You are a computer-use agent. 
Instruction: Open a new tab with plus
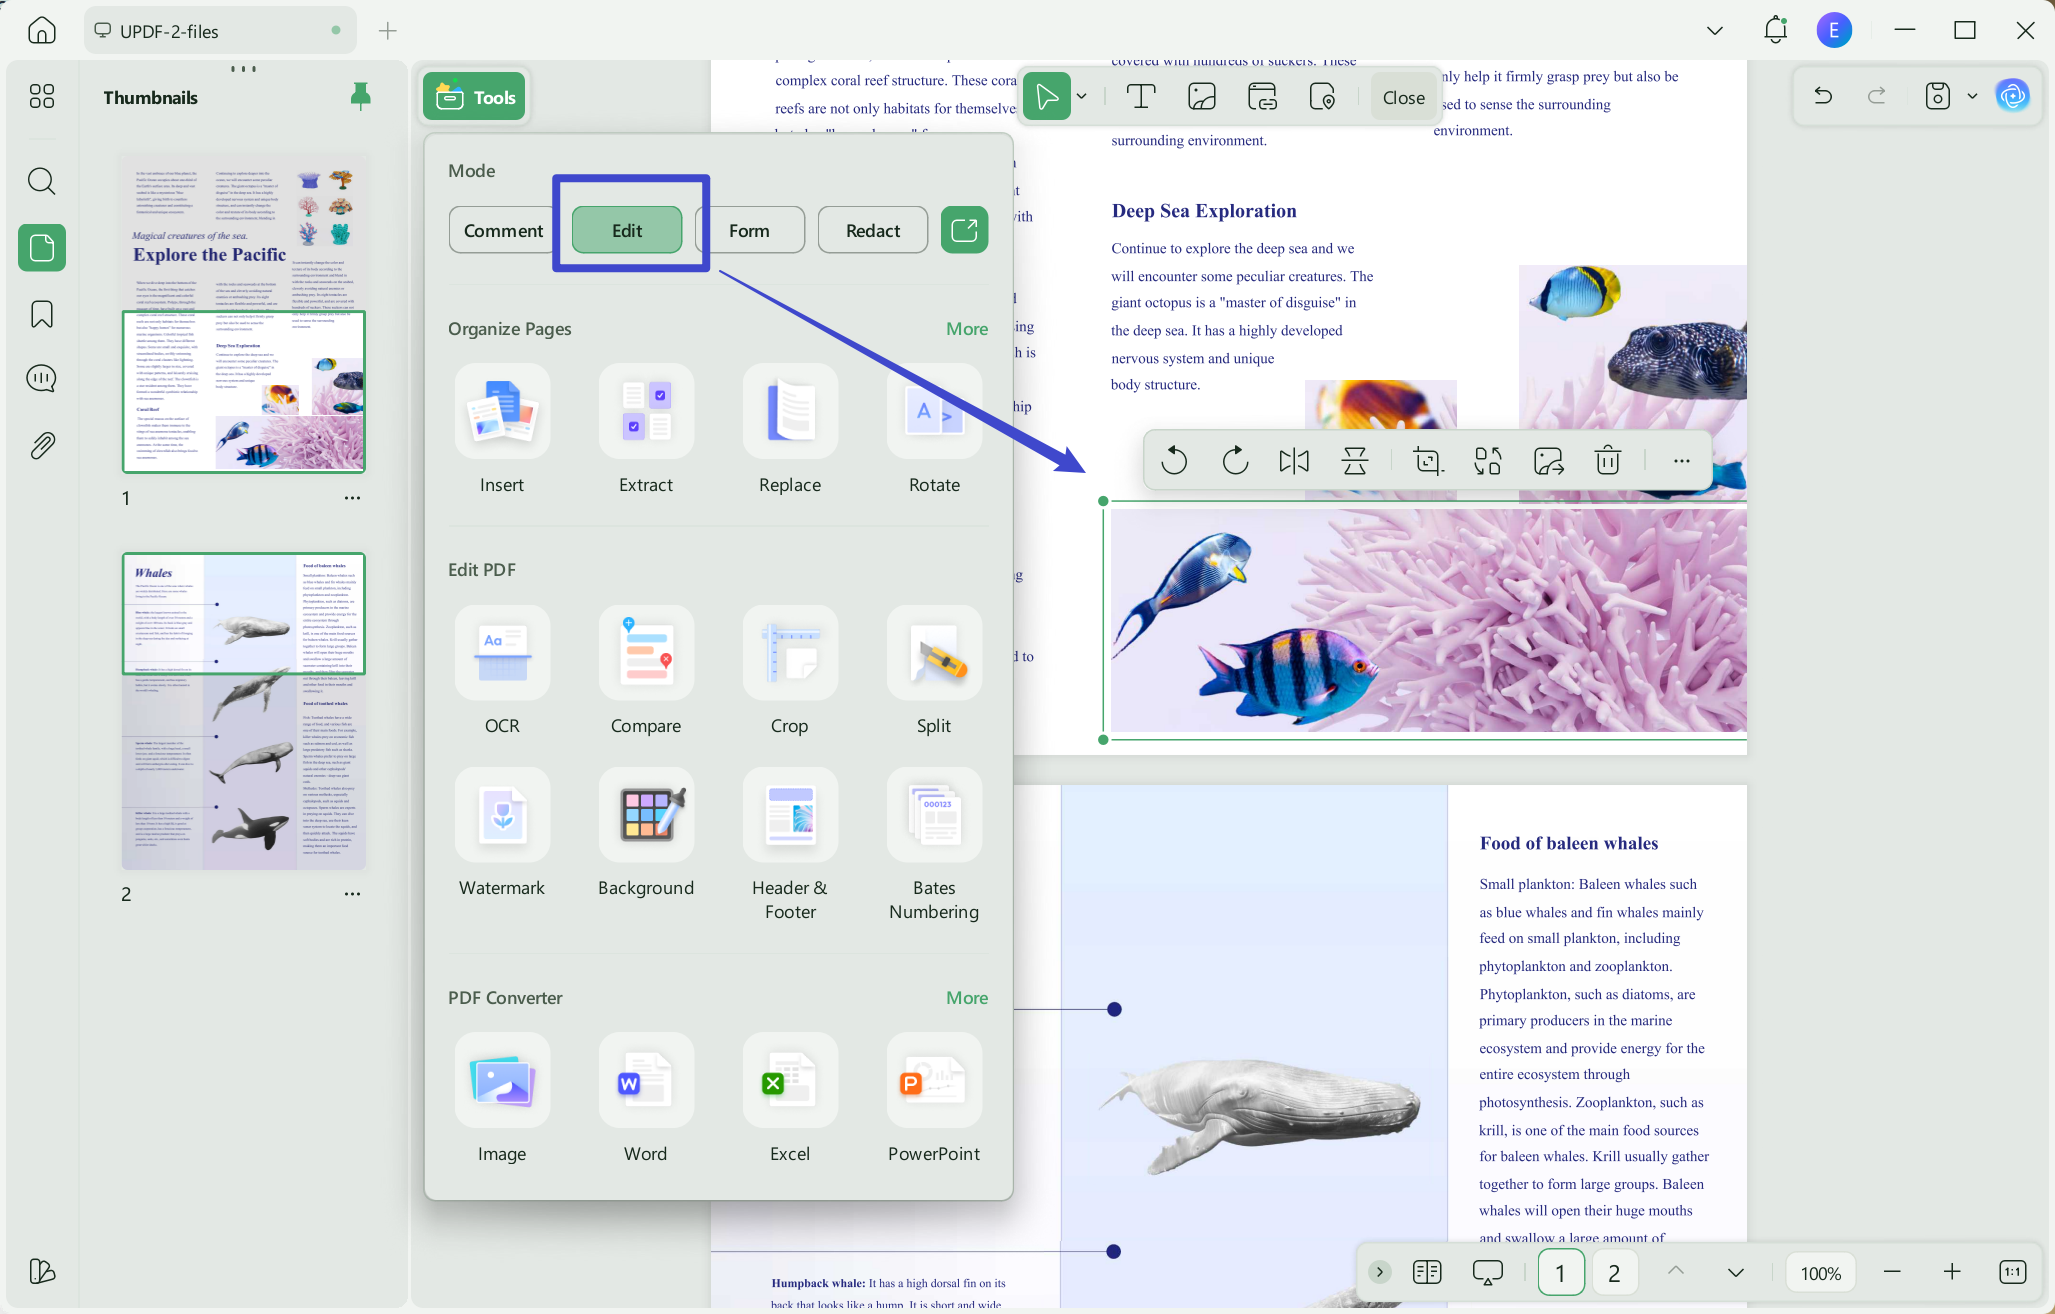click(x=388, y=31)
